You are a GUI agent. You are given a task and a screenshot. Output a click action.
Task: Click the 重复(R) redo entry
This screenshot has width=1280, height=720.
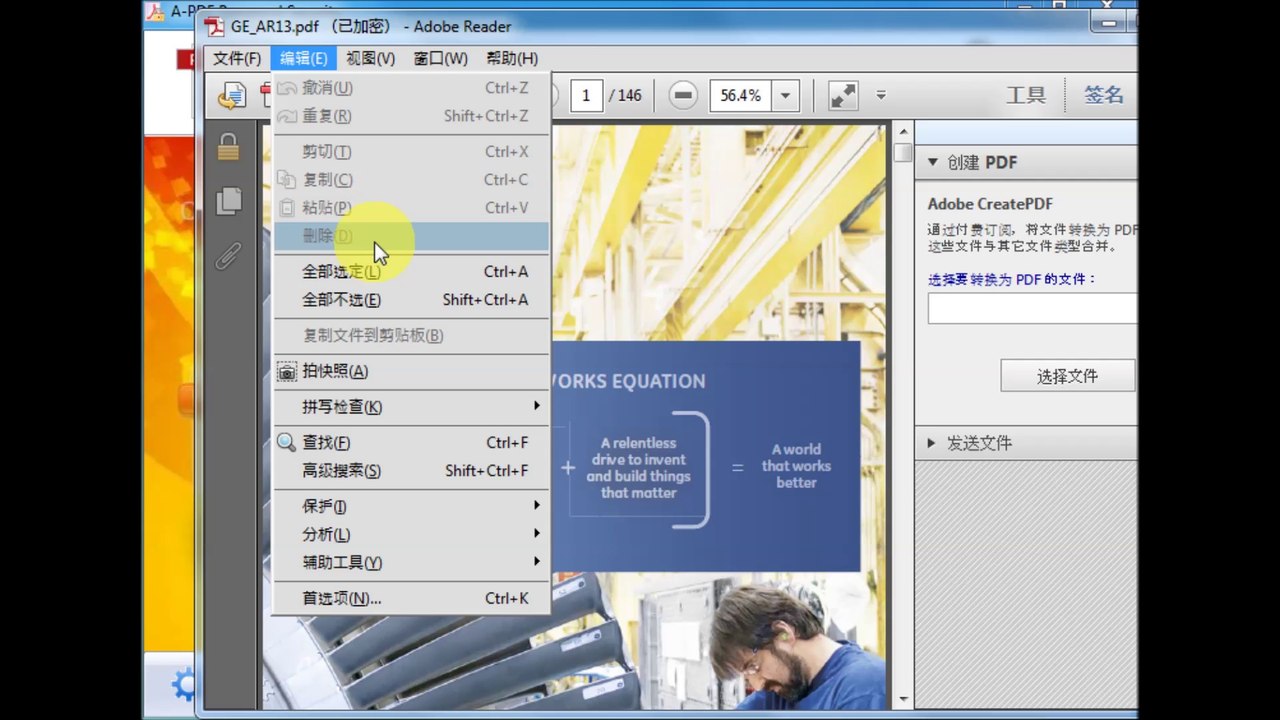point(411,116)
